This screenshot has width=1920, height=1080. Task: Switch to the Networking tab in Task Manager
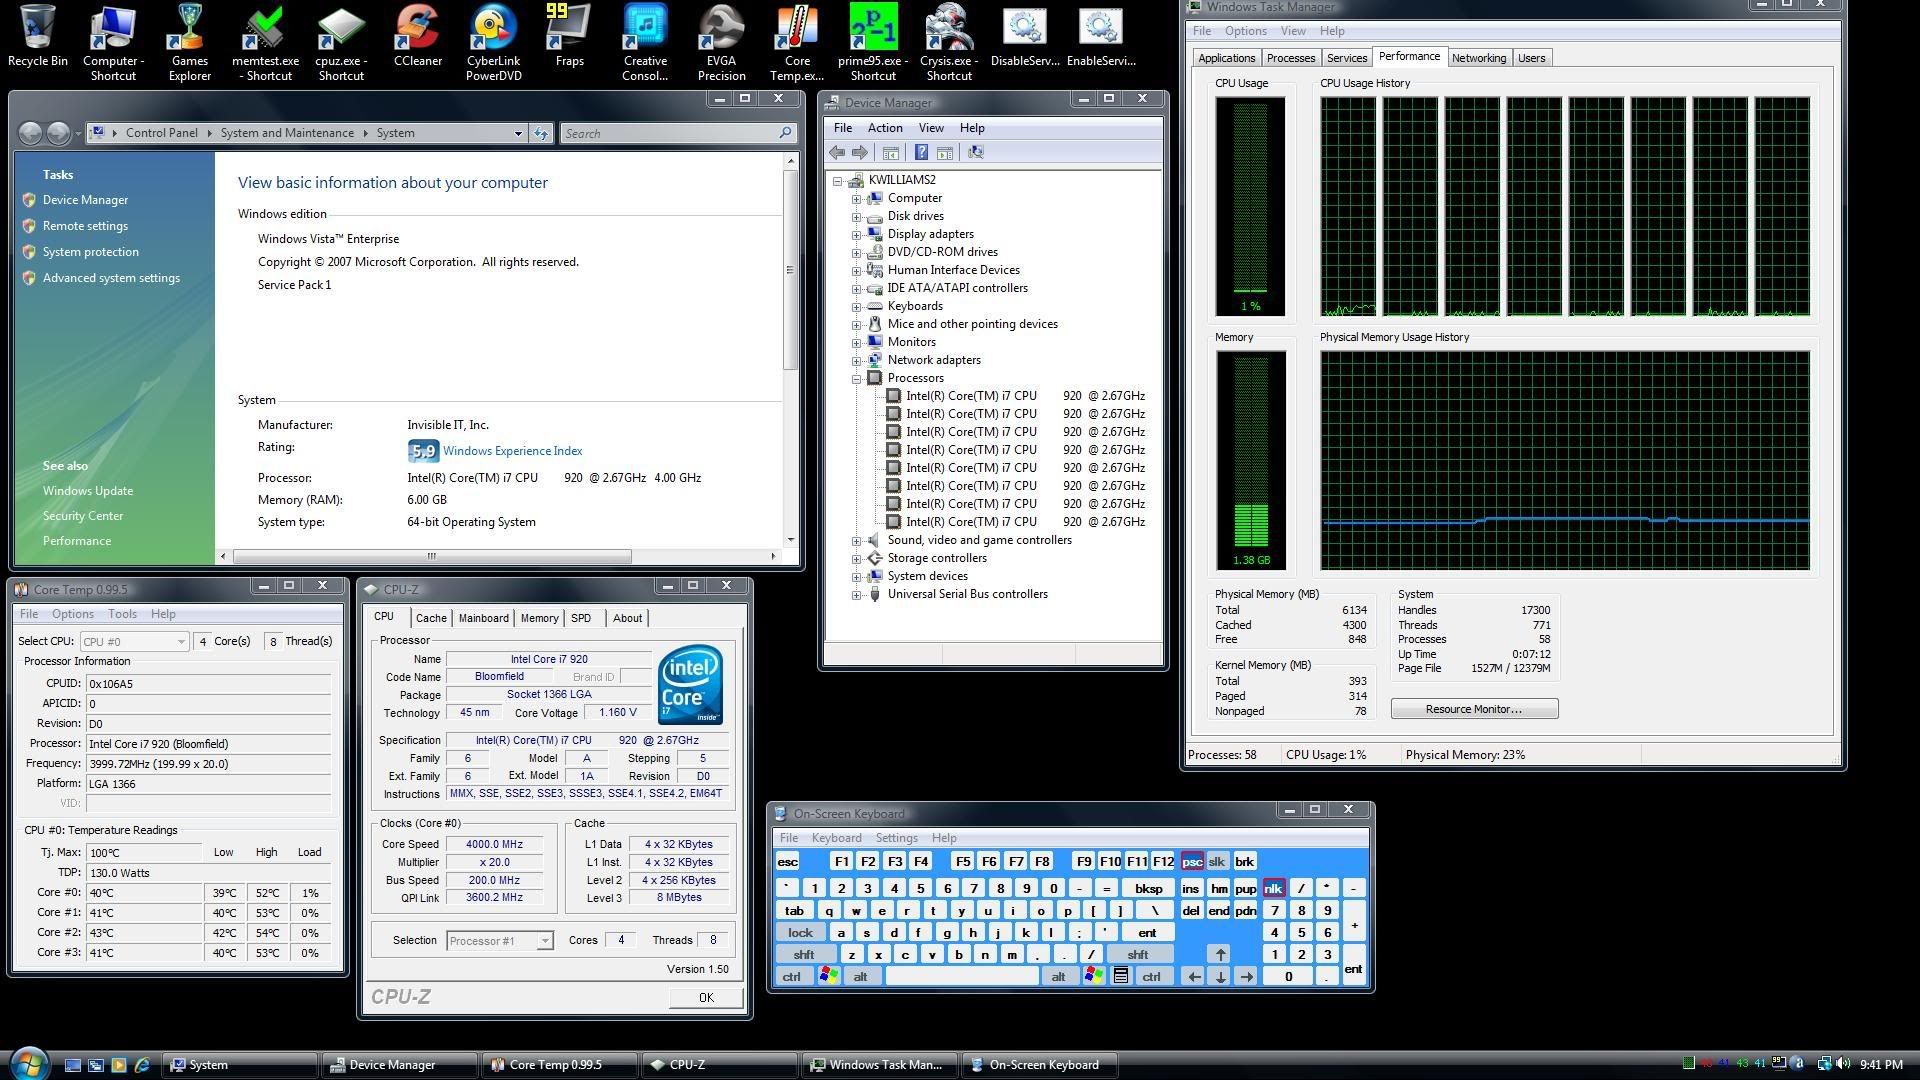point(1480,57)
